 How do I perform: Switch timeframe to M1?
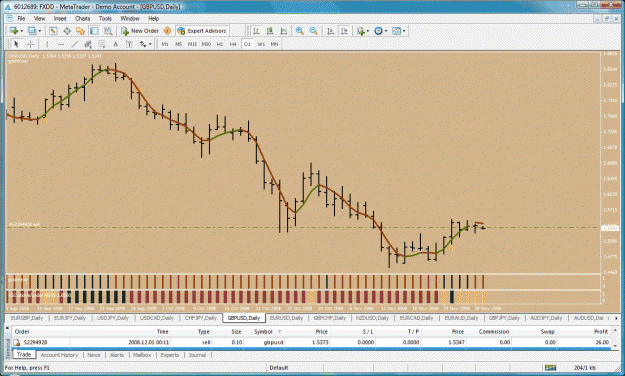[165, 44]
